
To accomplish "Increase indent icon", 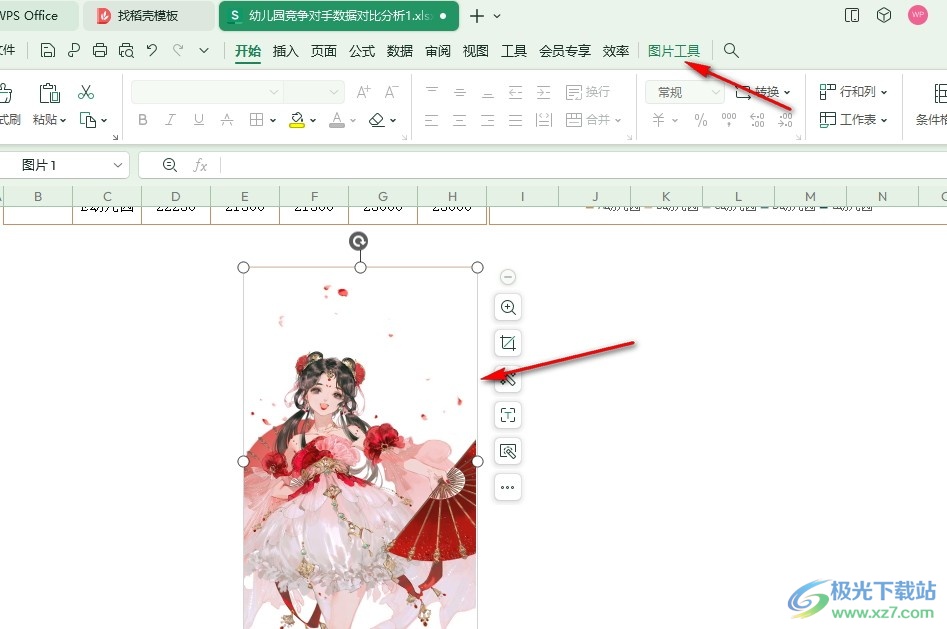I will point(544,92).
